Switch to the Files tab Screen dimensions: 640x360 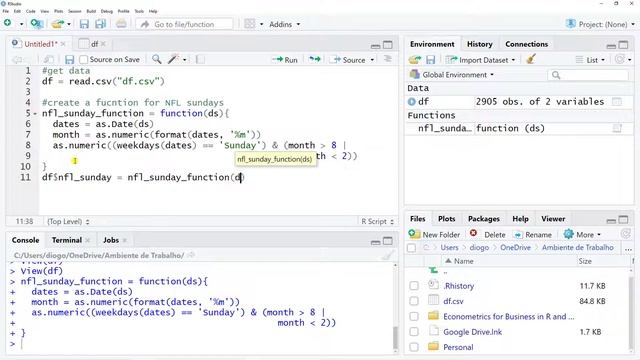click(x=418, y=219)
